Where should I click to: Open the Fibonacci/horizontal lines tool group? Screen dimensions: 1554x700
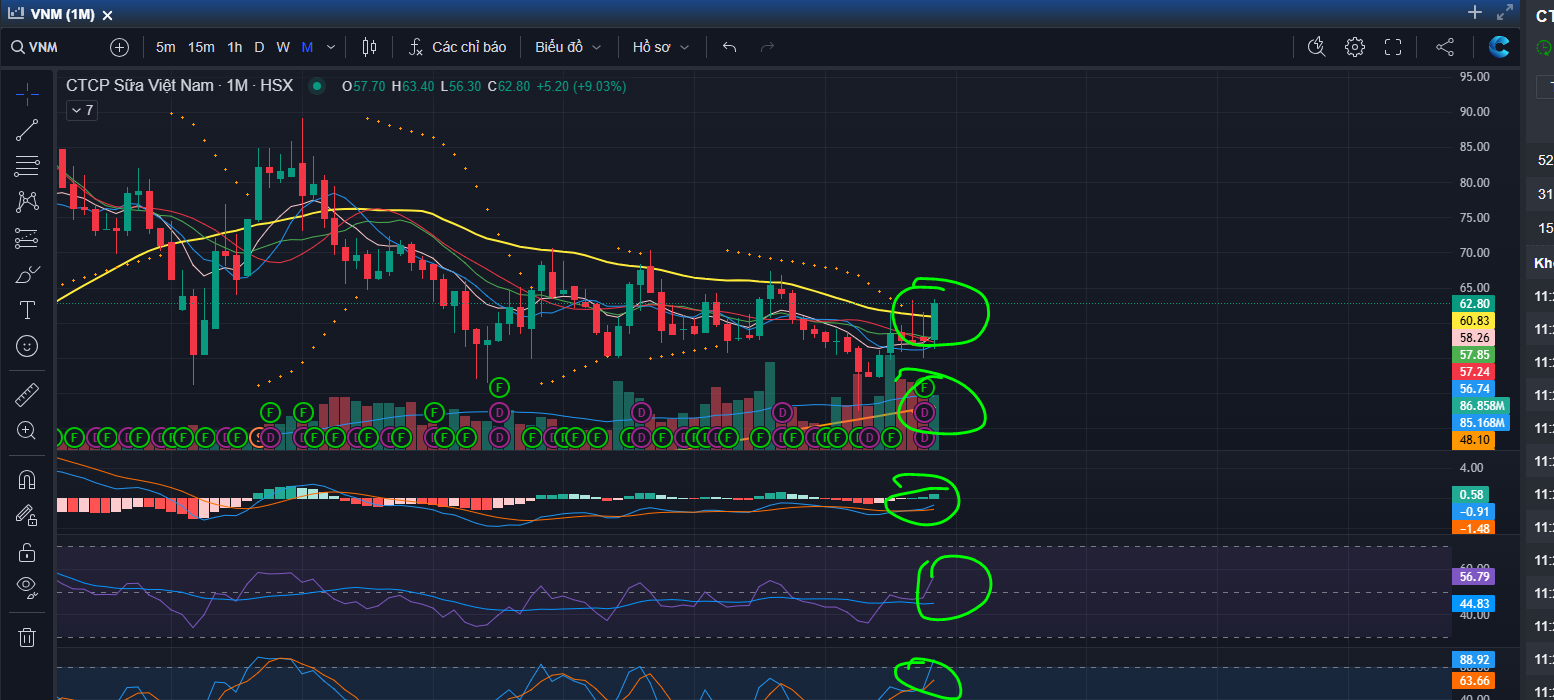click(x=27, y=166)
